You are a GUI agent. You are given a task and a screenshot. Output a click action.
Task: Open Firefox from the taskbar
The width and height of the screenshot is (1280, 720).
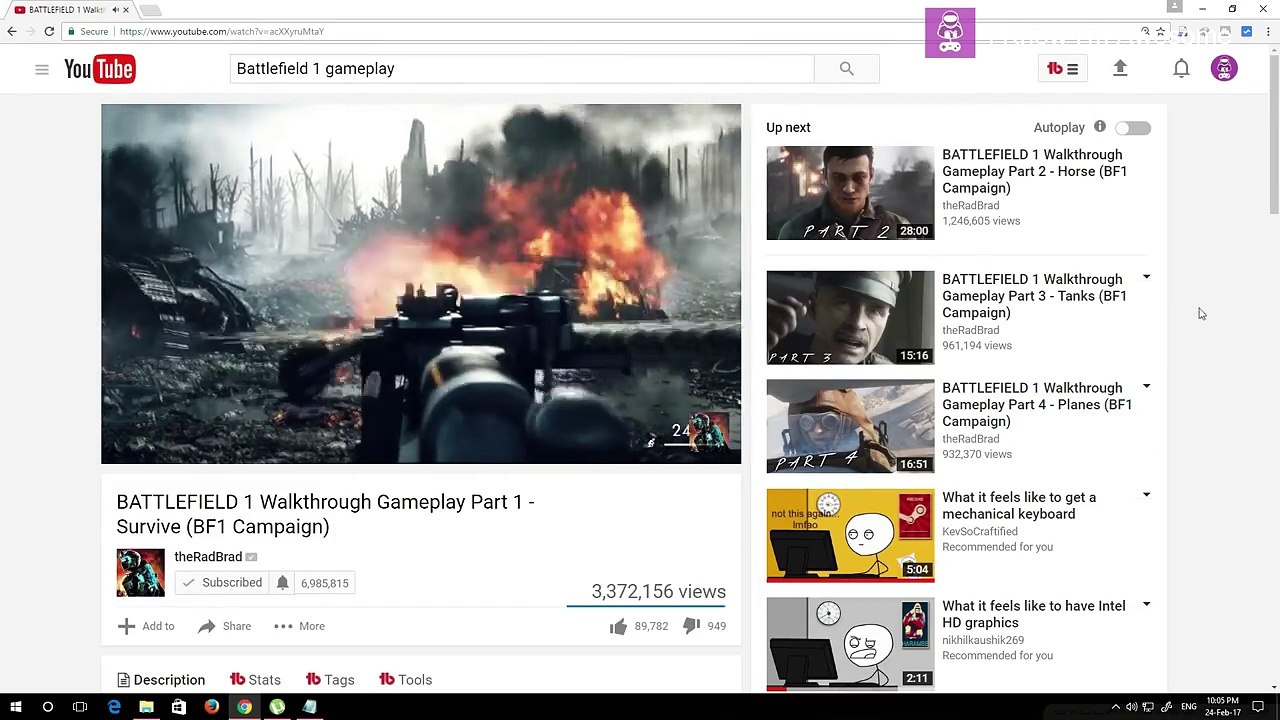(x=211, y=707)
